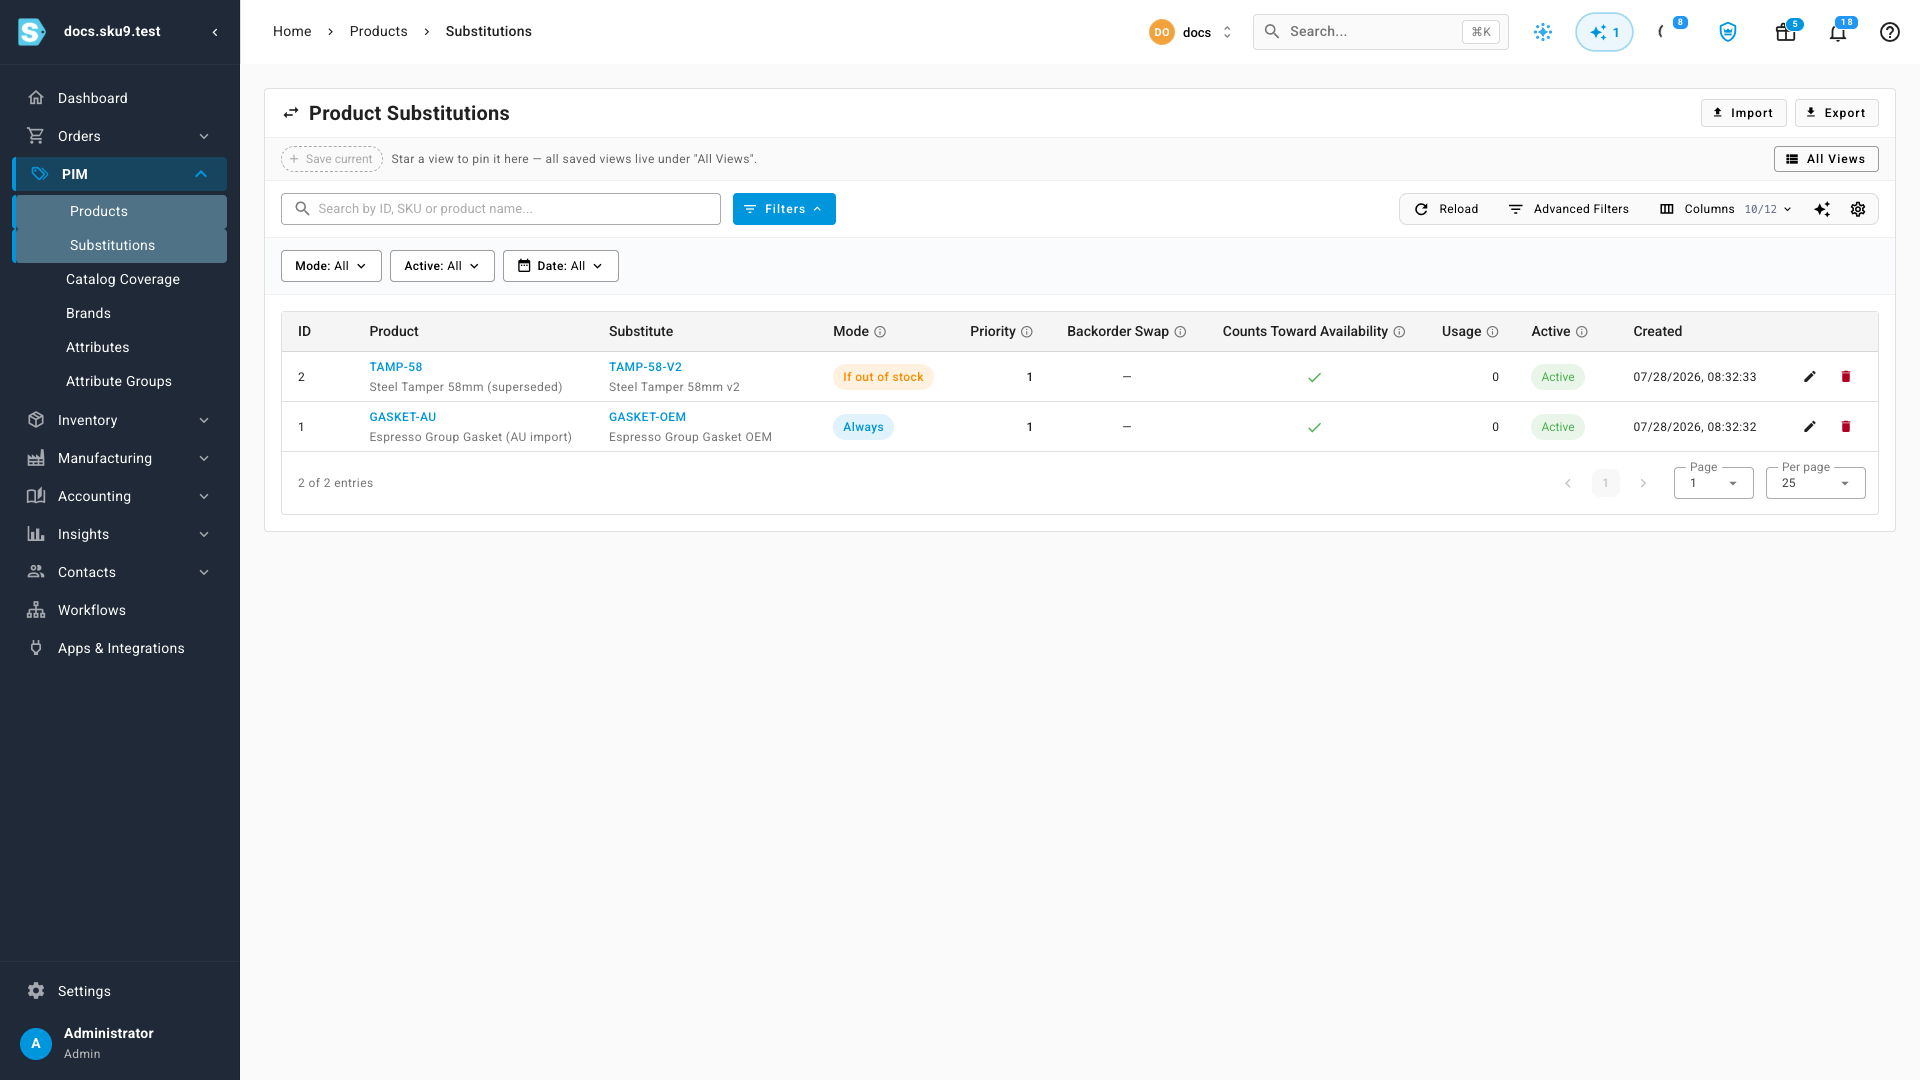This screenshot has height=1080, width=1920.
Task: Open Products in the sidebar
Action: click(x=120, y=211)
